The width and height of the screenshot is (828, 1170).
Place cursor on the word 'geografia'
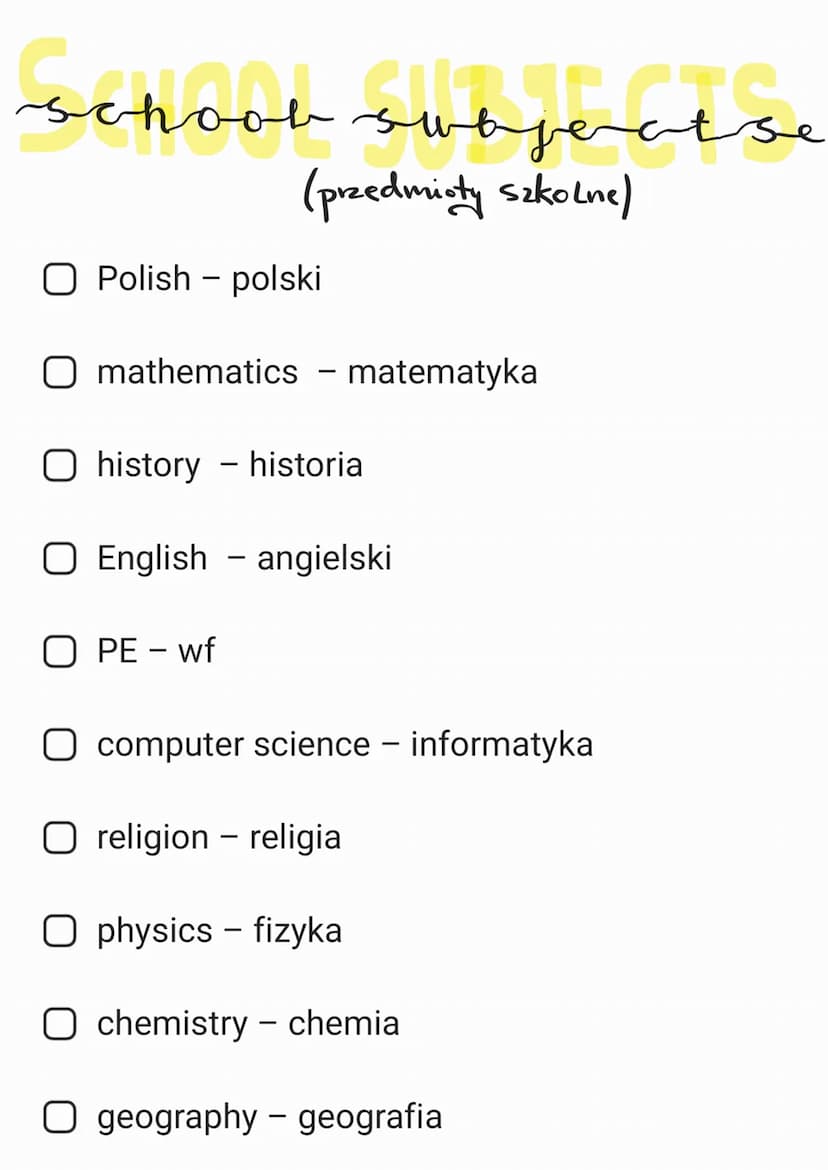tap(369, 1117)
